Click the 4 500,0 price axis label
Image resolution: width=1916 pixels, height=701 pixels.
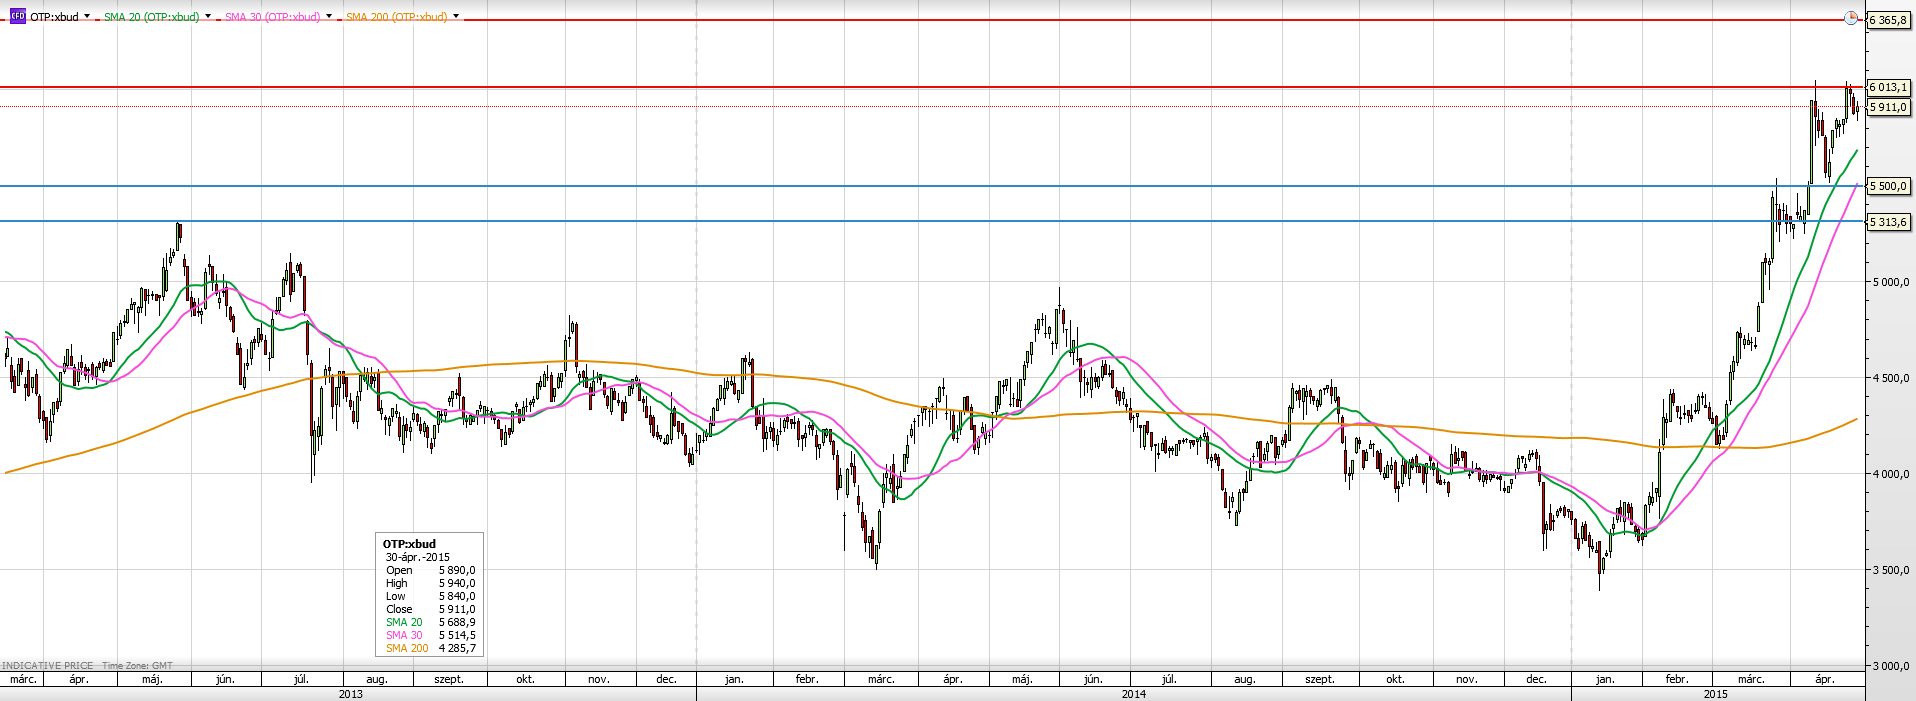tap(1890, 378)
